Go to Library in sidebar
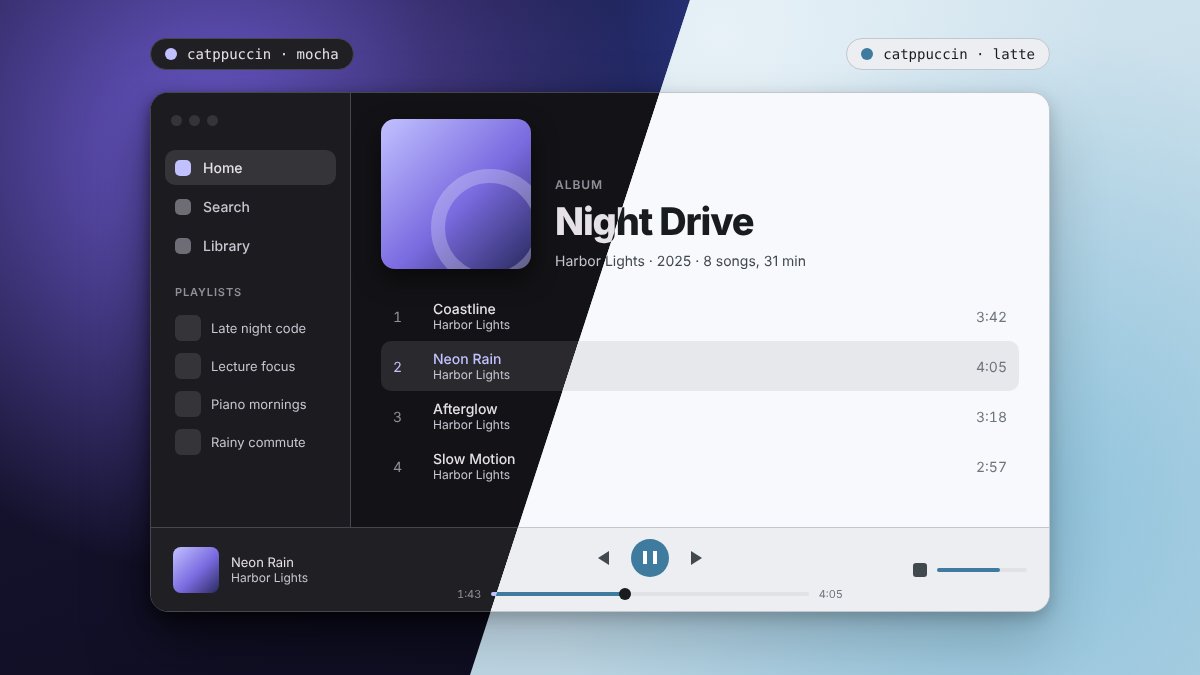 [250, 246]
